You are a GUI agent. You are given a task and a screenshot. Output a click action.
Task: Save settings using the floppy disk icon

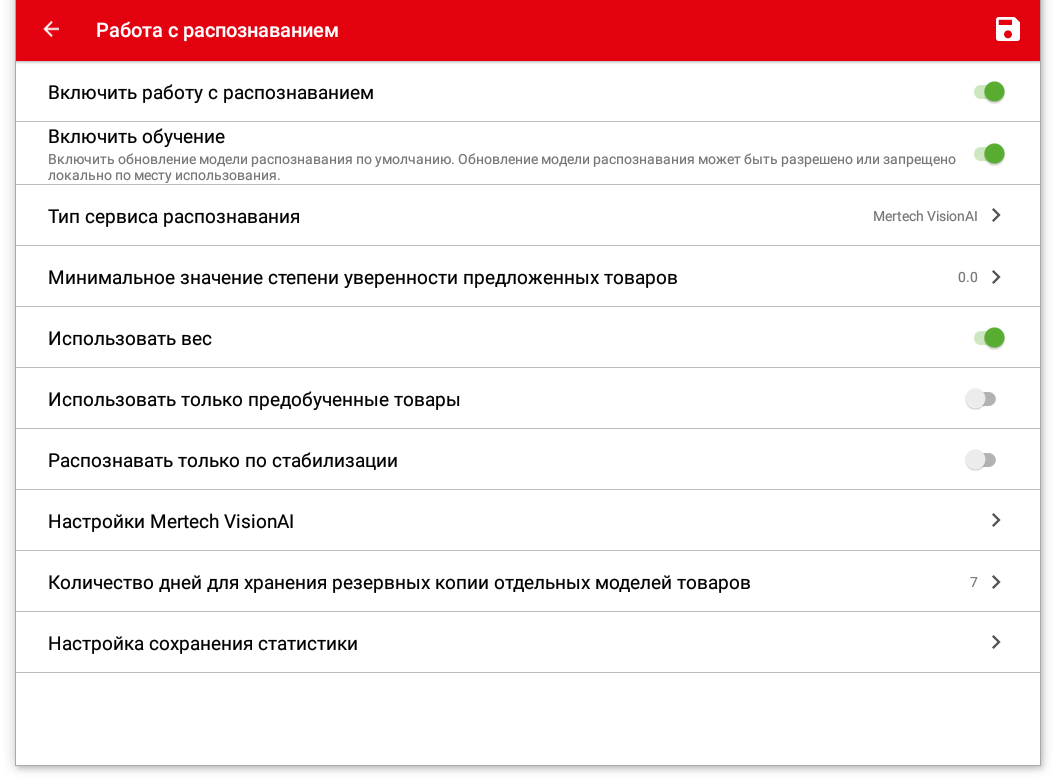1009,29
